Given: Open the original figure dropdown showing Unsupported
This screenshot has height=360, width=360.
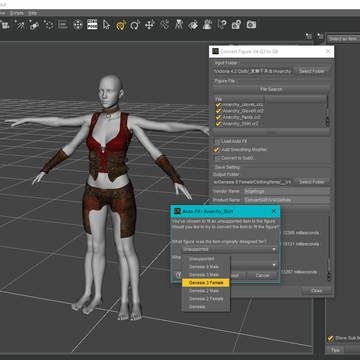Looking at the screenshot, I should pyautogui.click(x=230, y=249).
